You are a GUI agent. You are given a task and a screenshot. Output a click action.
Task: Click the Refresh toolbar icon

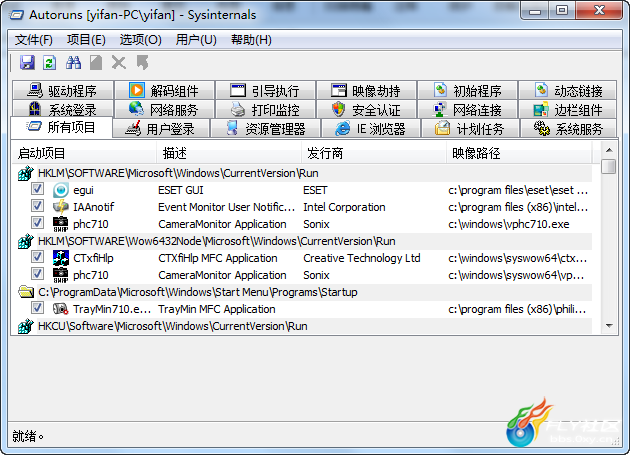pyautogui.click(x=49, y=63)
